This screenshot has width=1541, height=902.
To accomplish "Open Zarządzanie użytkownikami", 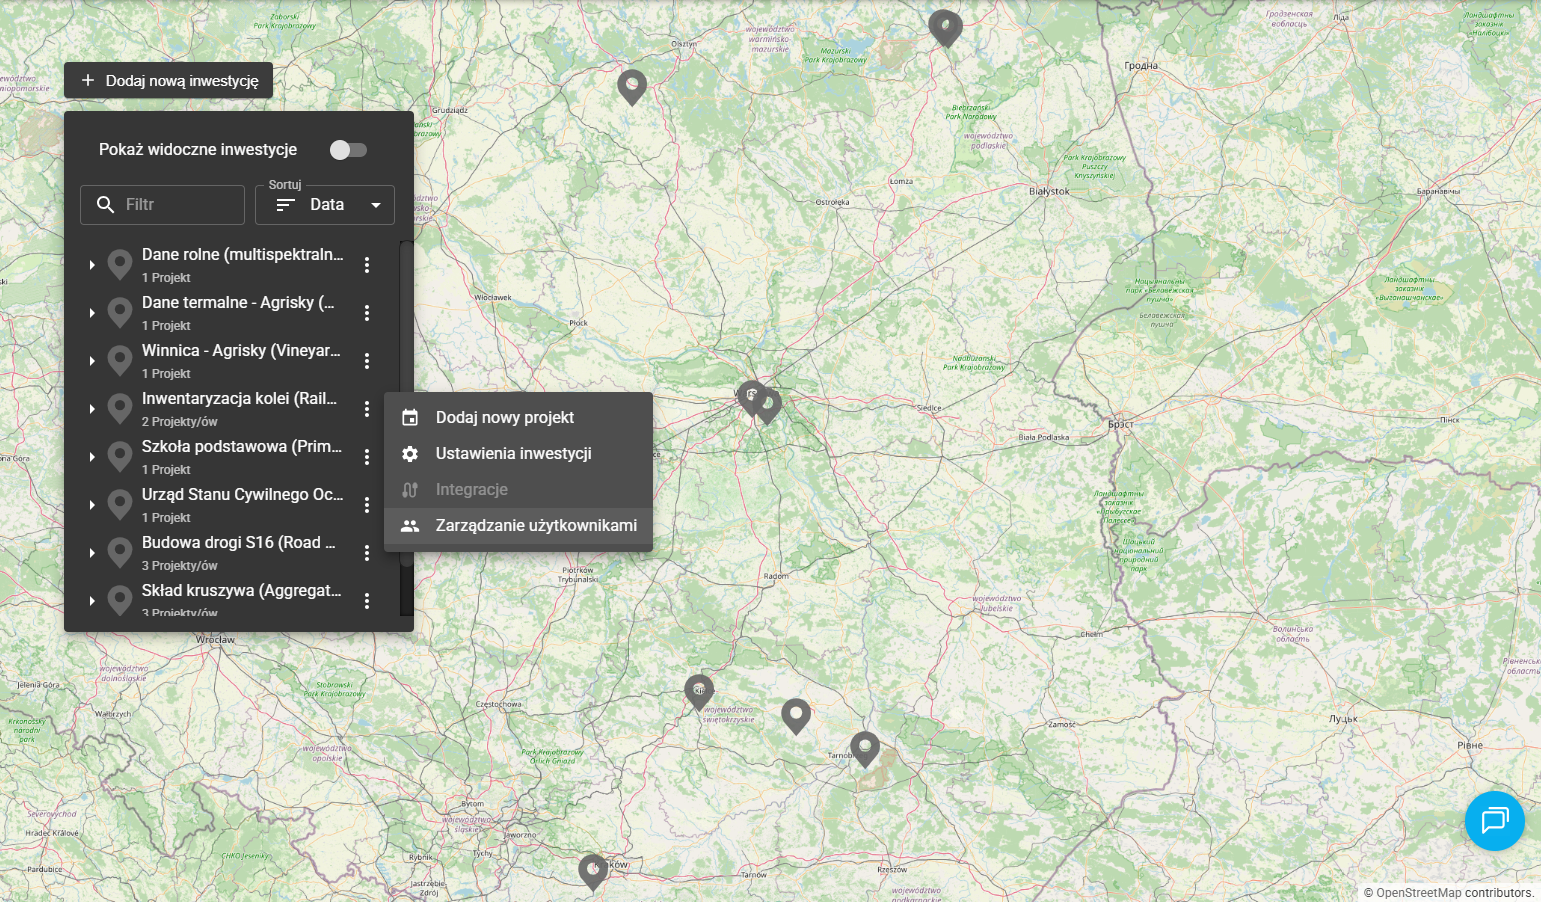I will (x=518, y=526).
